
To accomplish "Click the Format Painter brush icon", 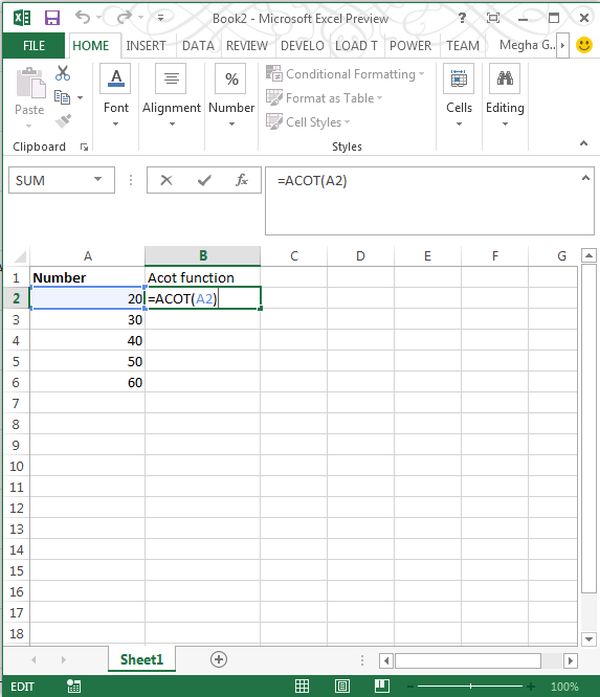I will tap(63, 120).
